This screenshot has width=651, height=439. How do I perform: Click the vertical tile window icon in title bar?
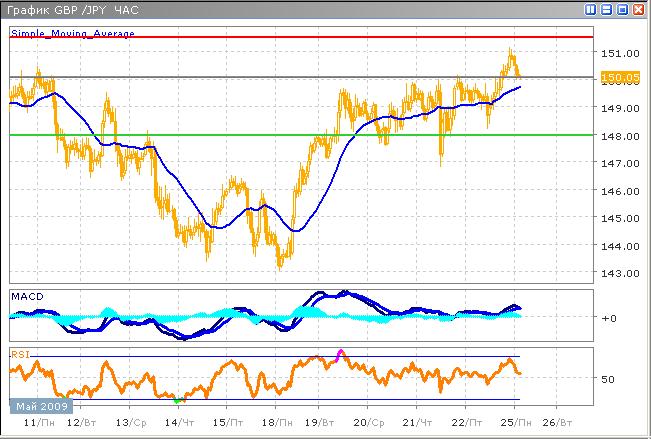(591, 9)
